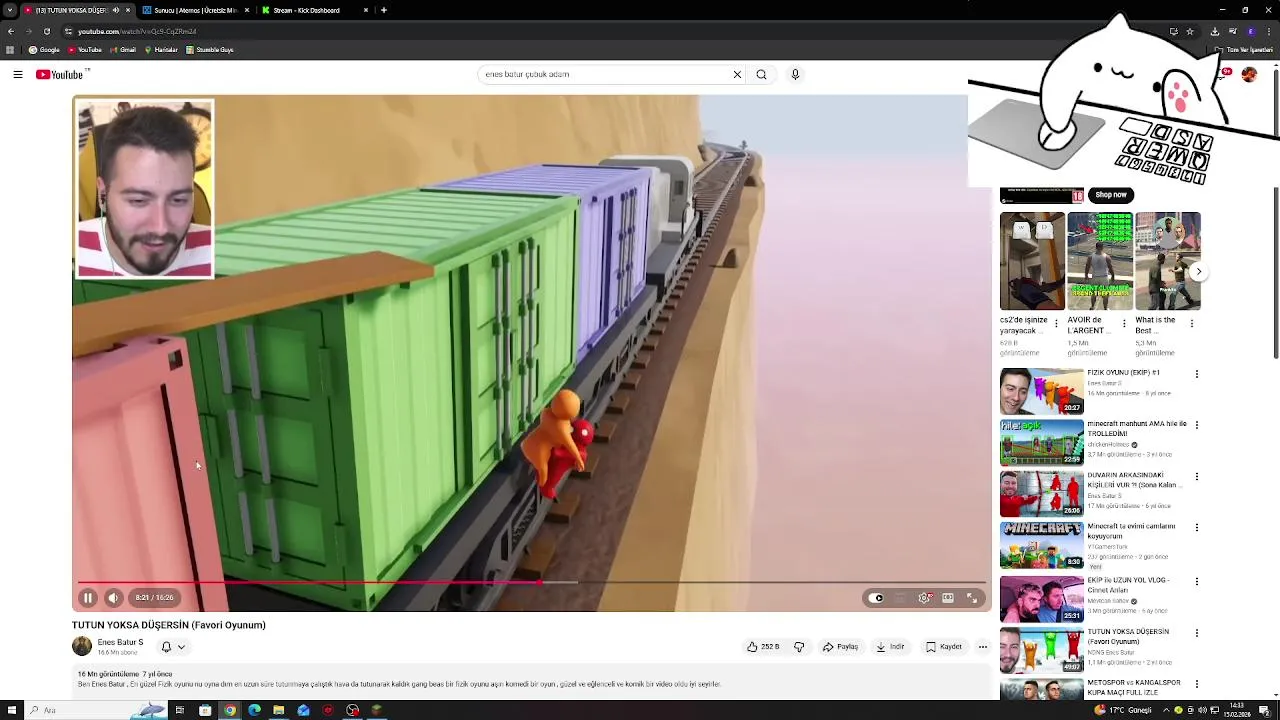
Task: Open Google bookmark
Action: (44, 50)
